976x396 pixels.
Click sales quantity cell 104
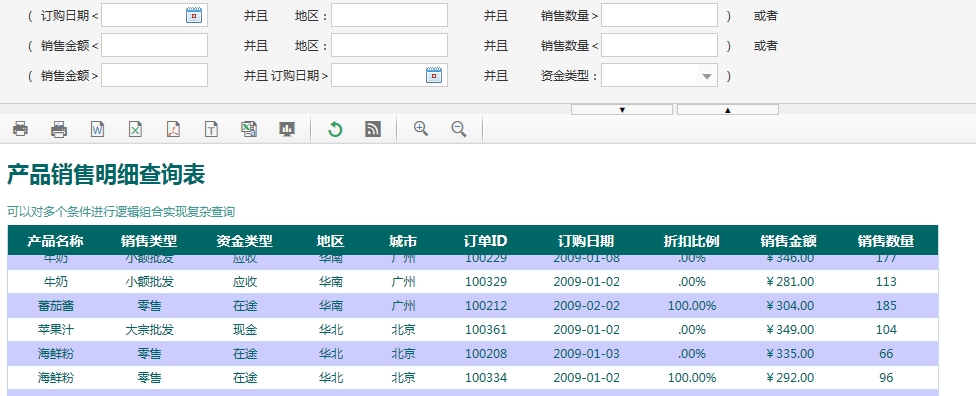[886, 329]
